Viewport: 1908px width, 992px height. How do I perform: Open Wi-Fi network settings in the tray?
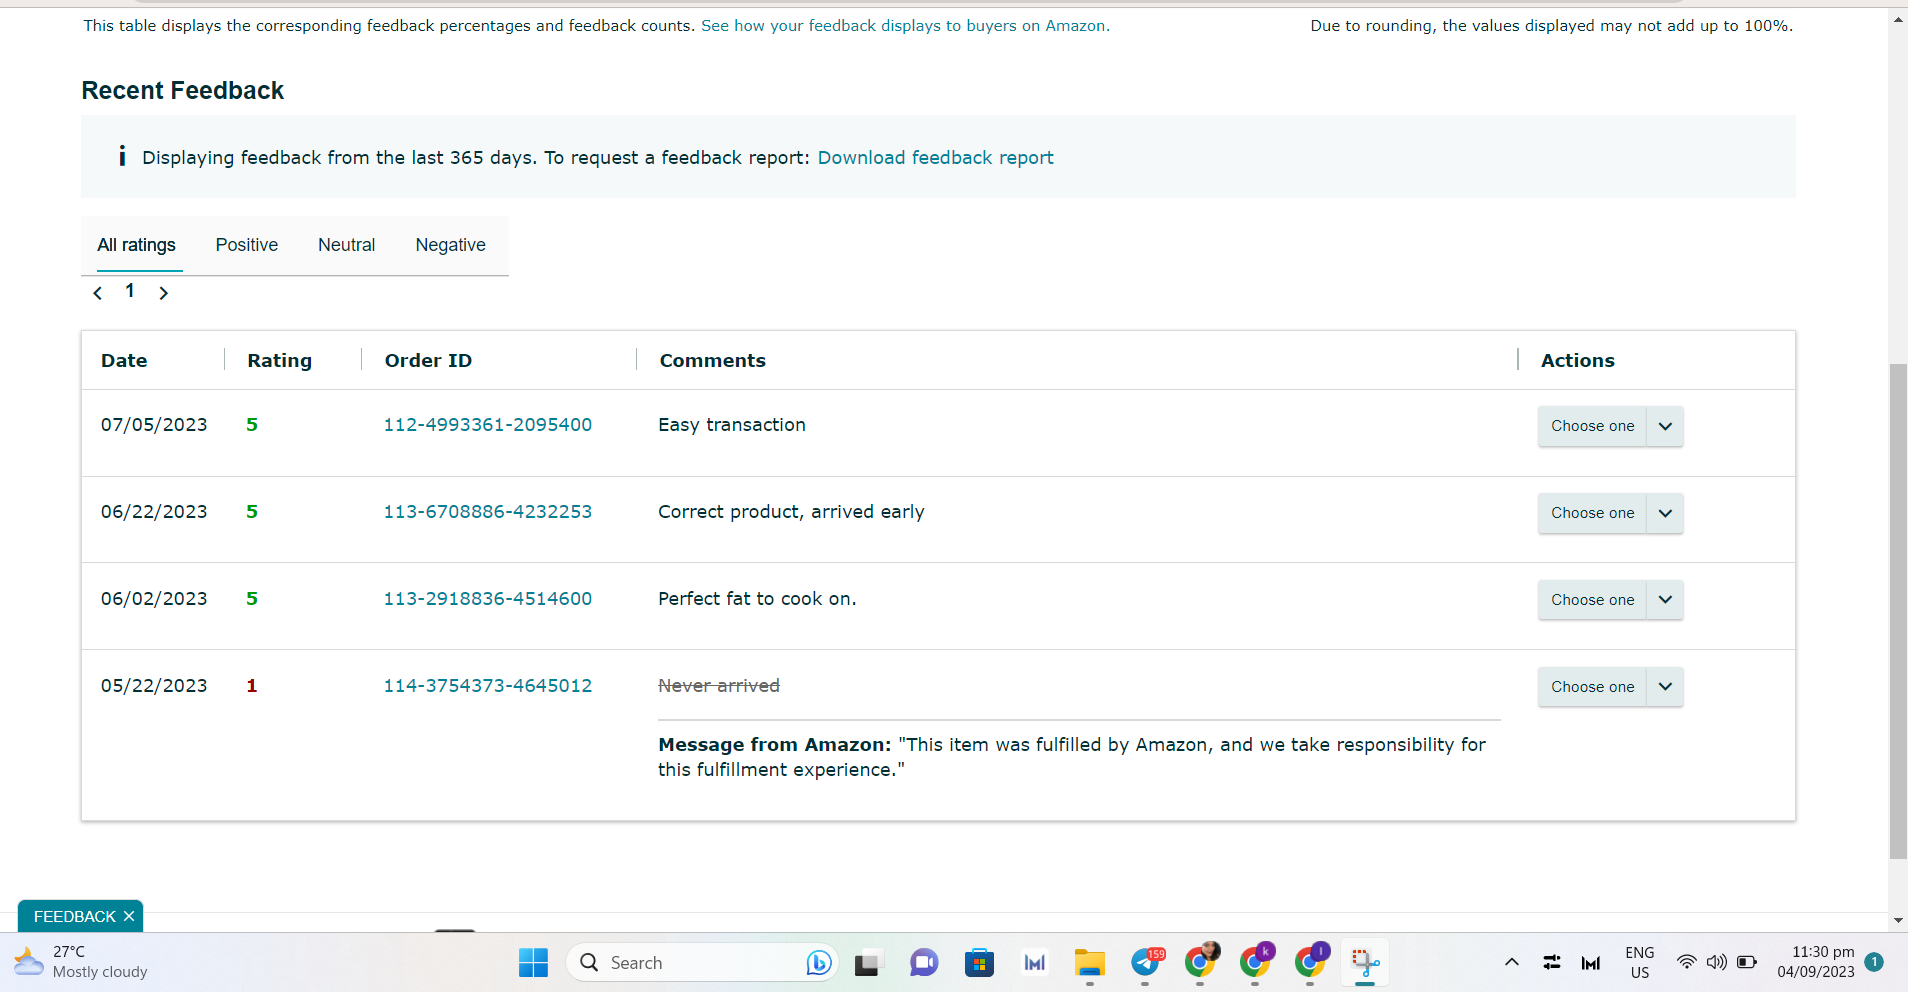click(1686, 962)
